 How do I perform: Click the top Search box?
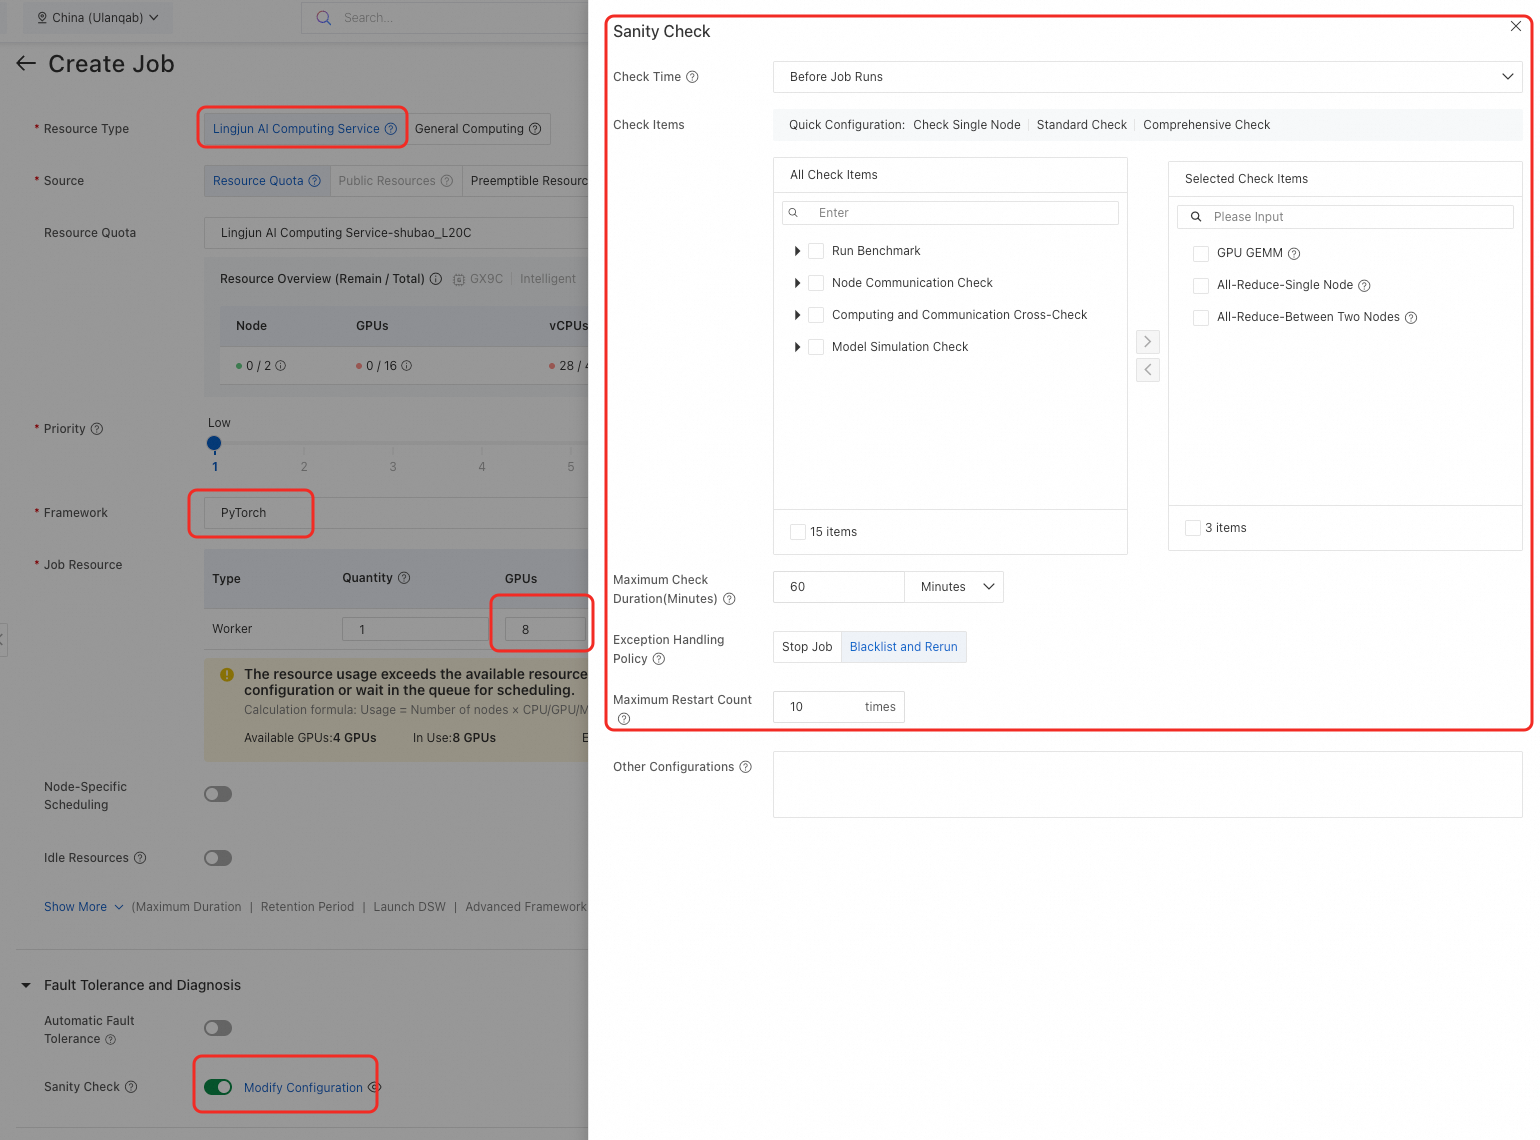click(x=445, y=18)
